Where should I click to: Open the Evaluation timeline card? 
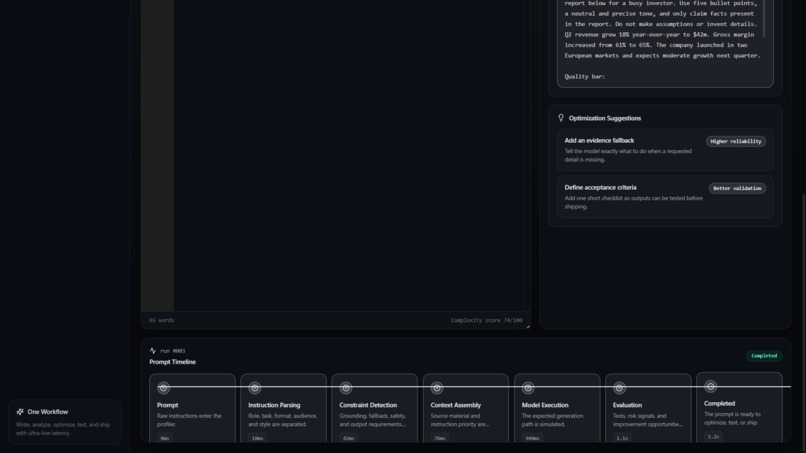(648, 408)
